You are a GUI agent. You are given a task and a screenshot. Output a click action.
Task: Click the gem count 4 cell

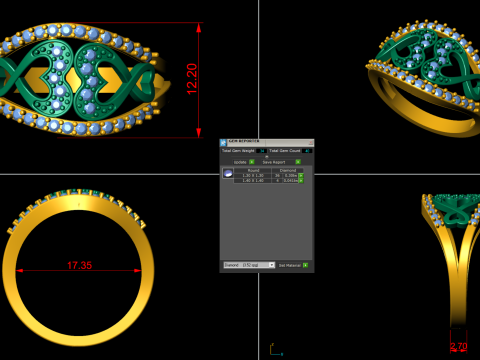coord(277,181)
